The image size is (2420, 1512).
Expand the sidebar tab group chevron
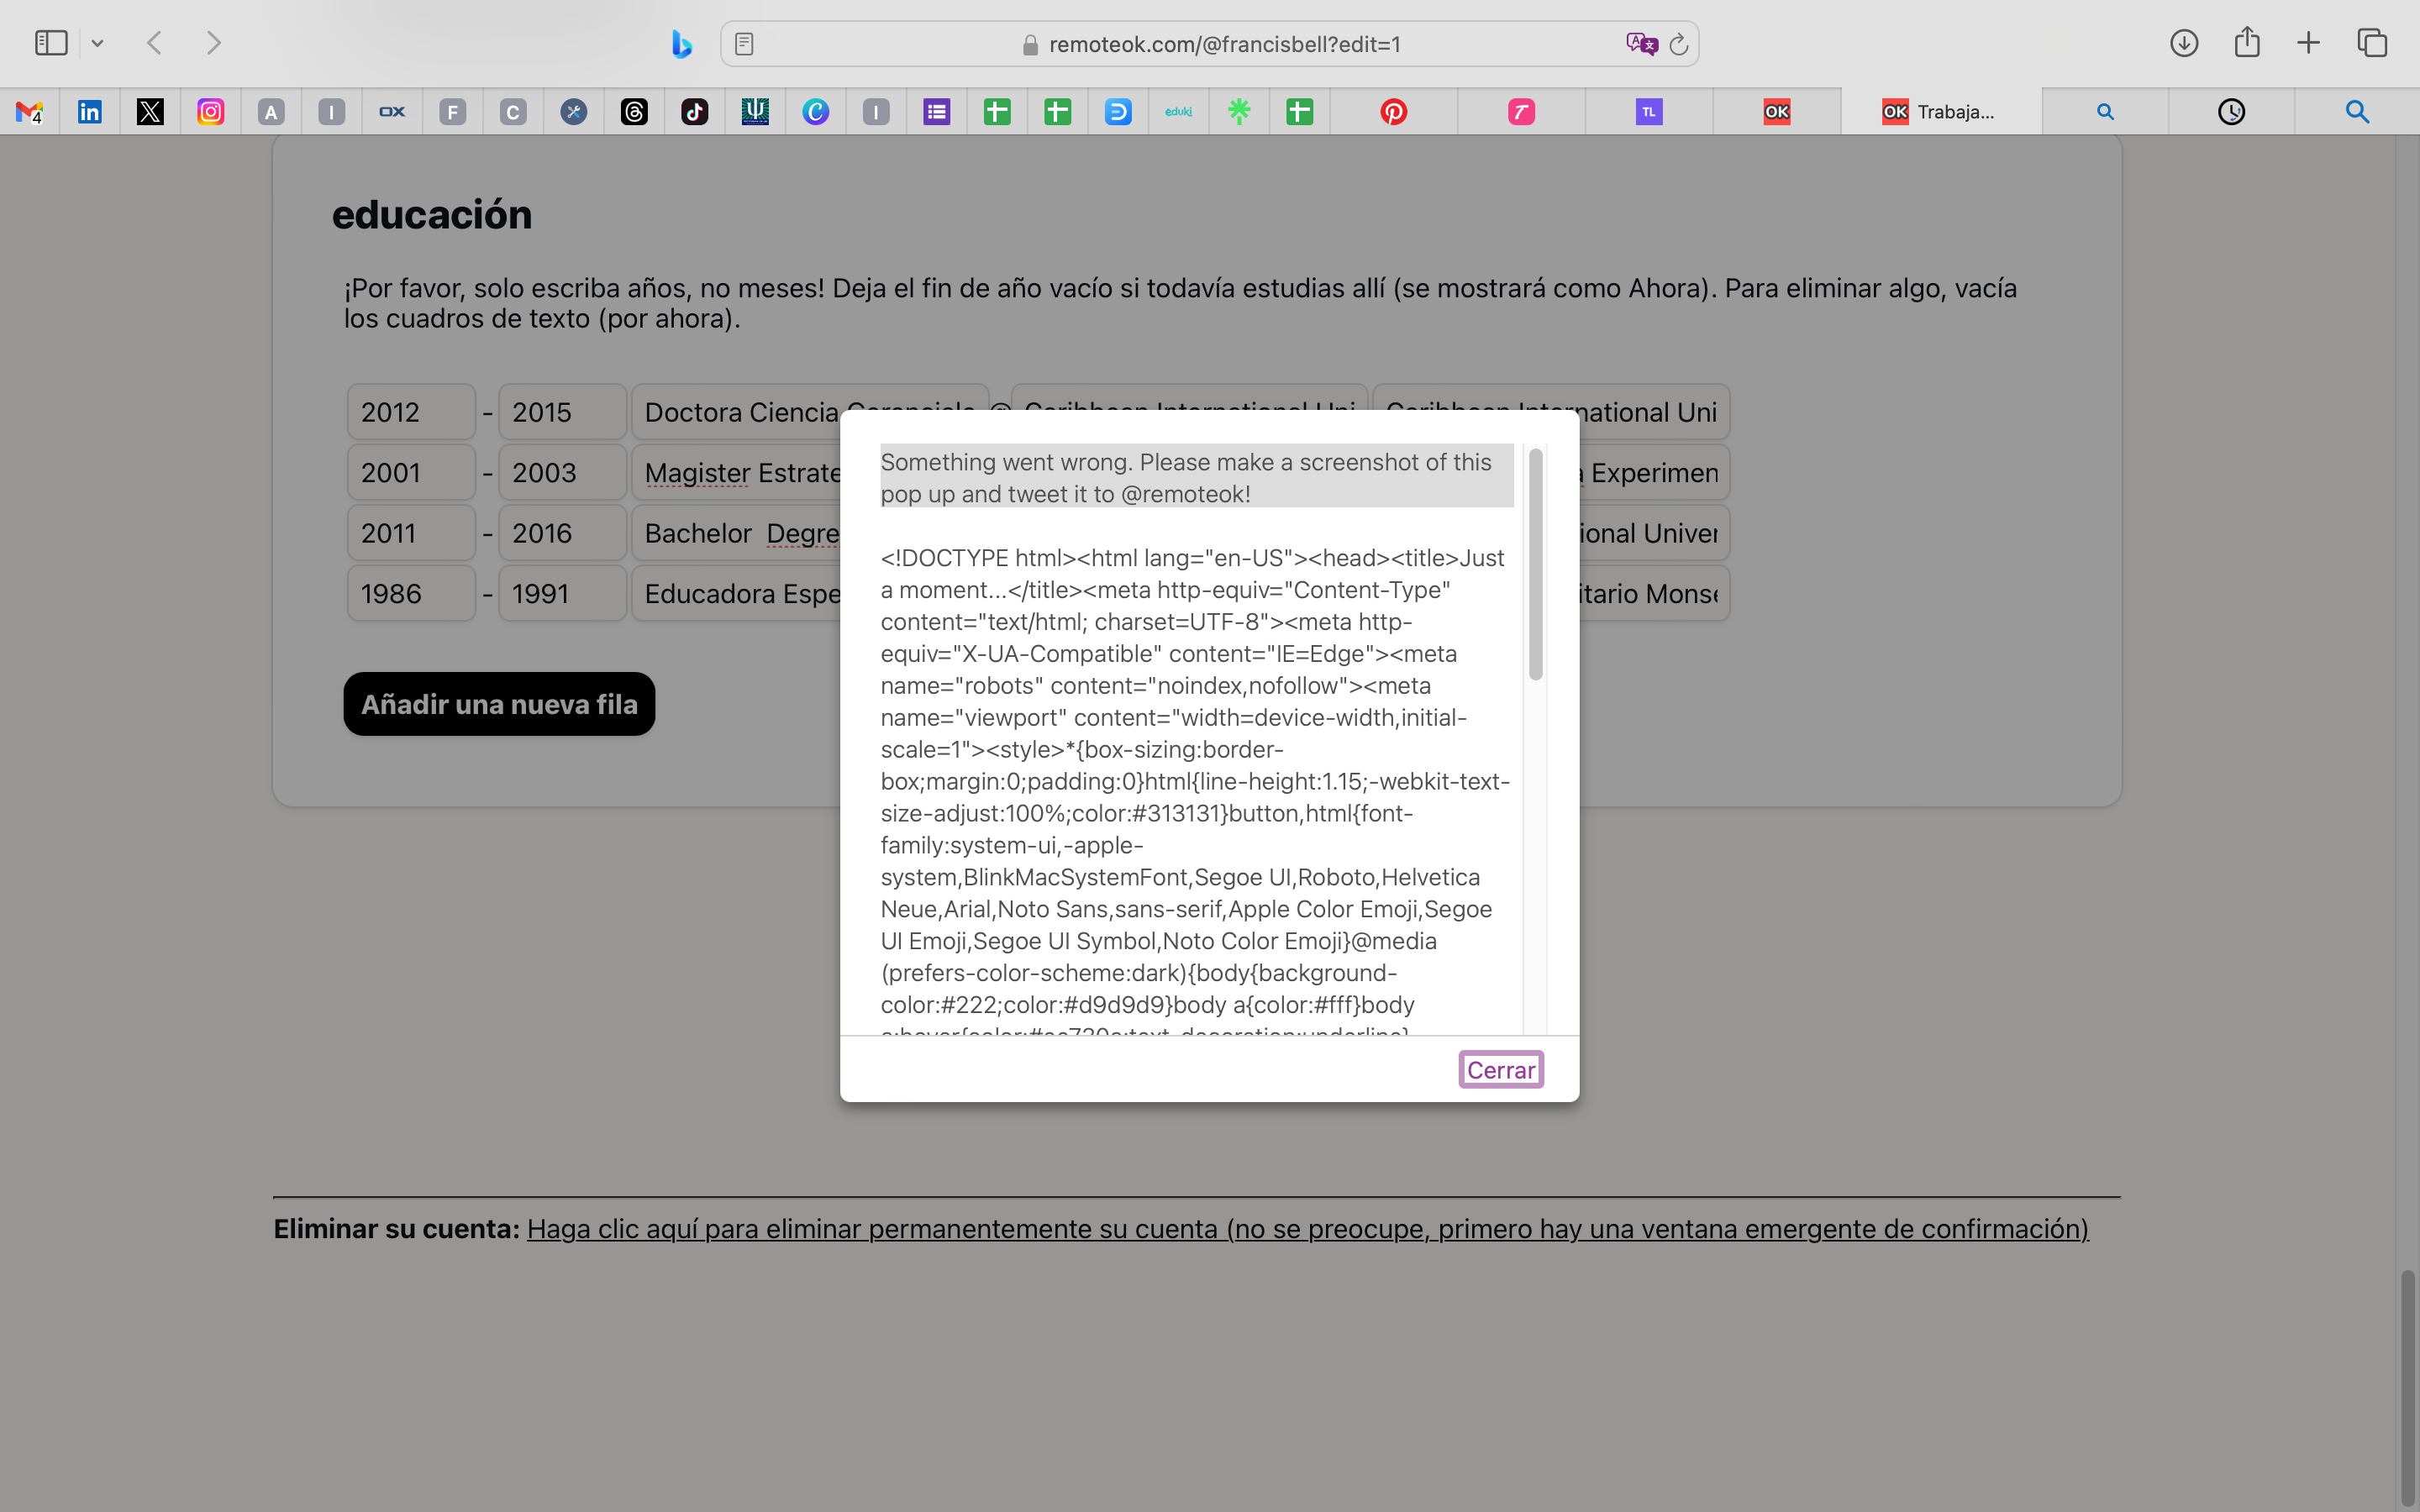point(97,43)
